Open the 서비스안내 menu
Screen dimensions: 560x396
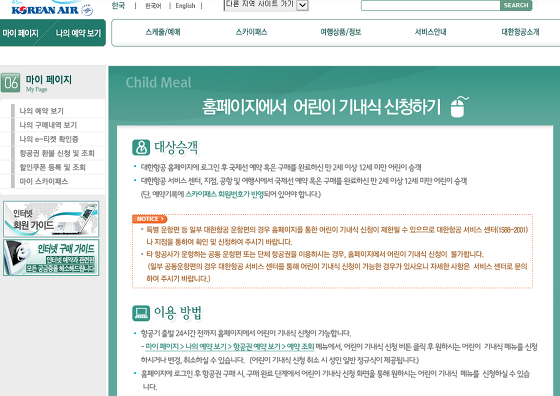point(430,32)
